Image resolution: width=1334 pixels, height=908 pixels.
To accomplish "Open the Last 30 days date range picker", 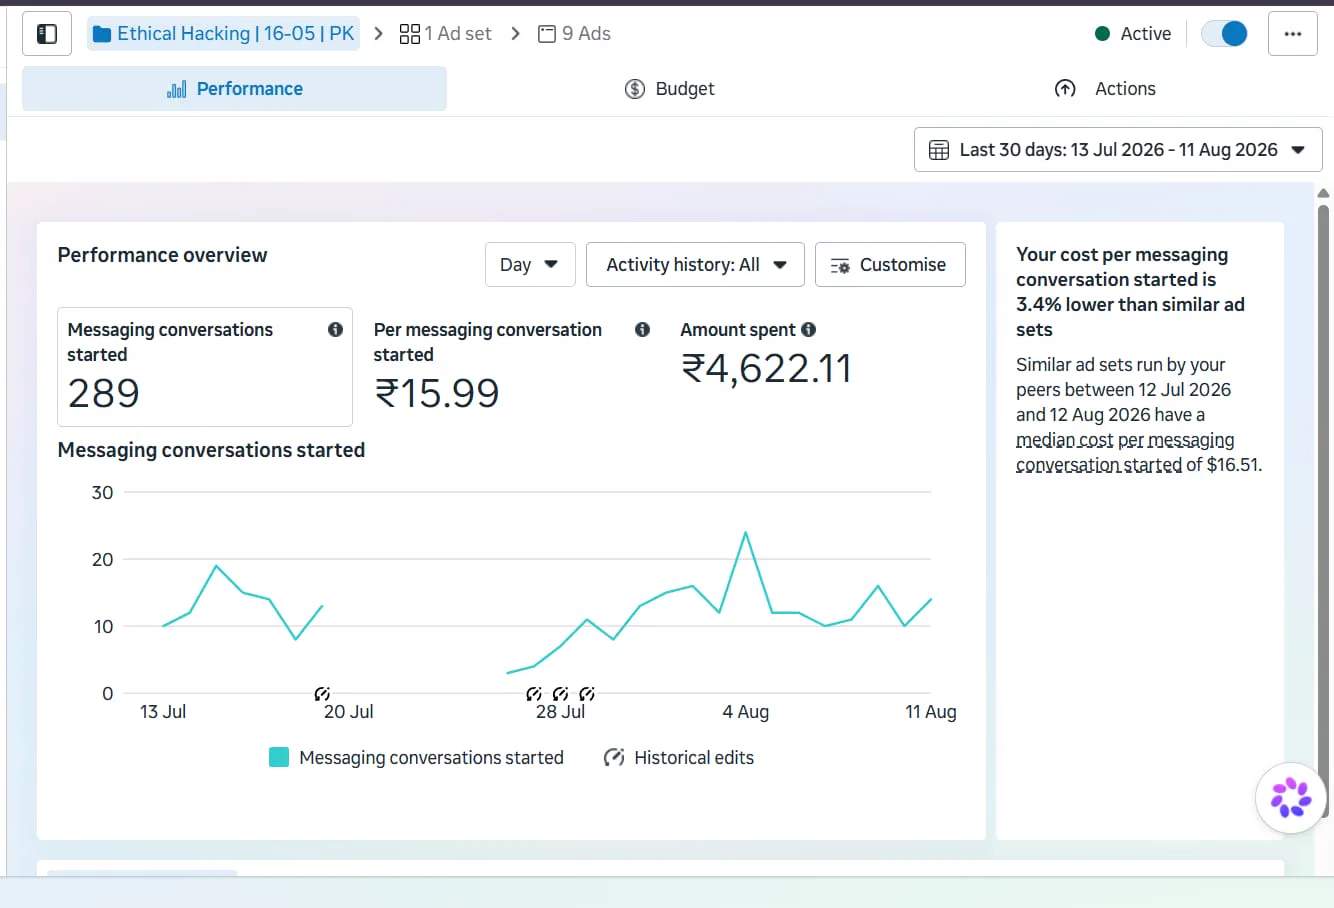I will point(1118,150).
